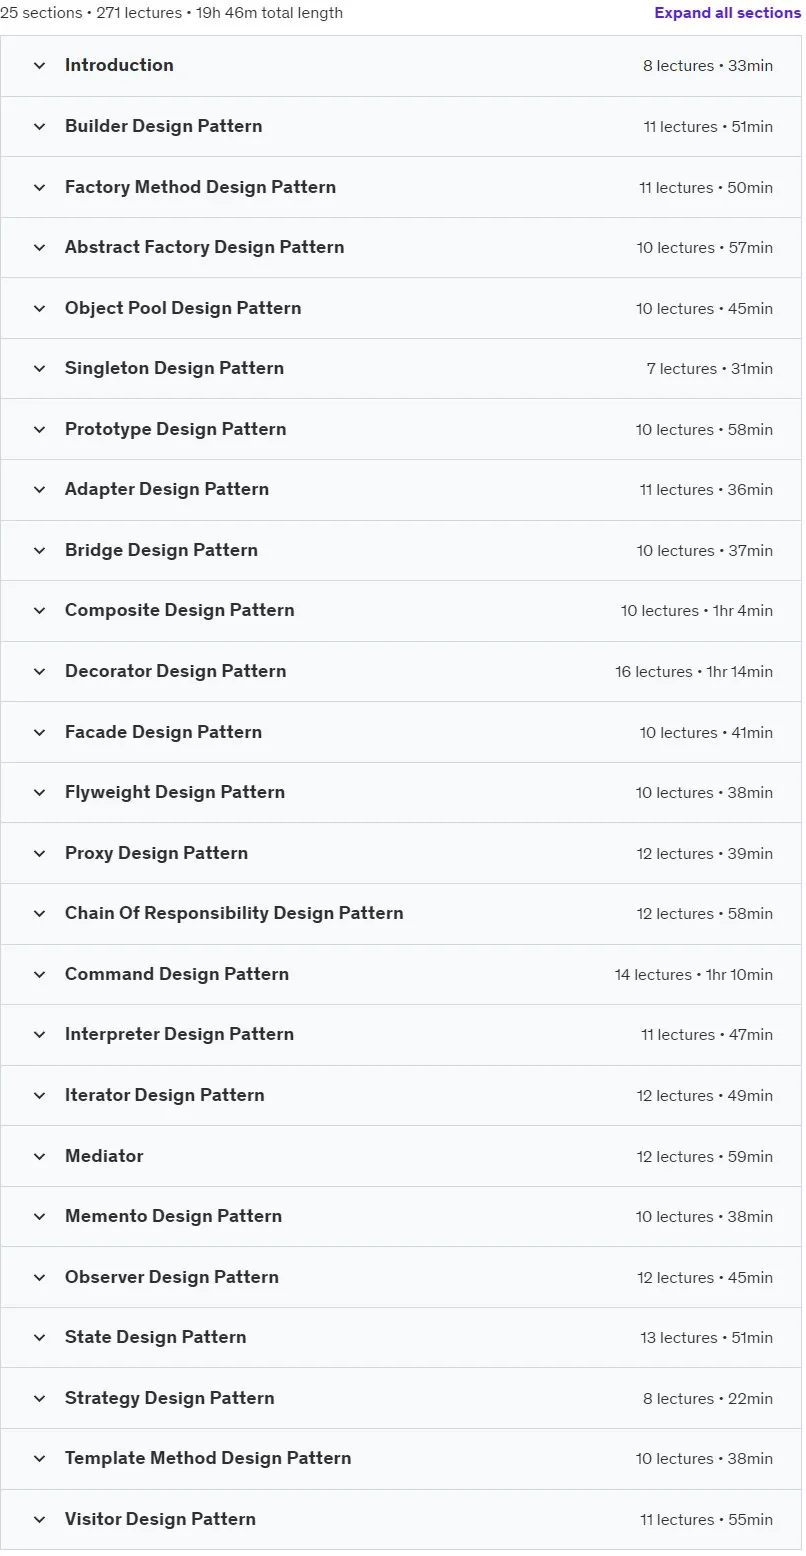Click the chevron beside Mediator
The width and height of the screenshot is (806, 1556).
(x=40, y=1156)
